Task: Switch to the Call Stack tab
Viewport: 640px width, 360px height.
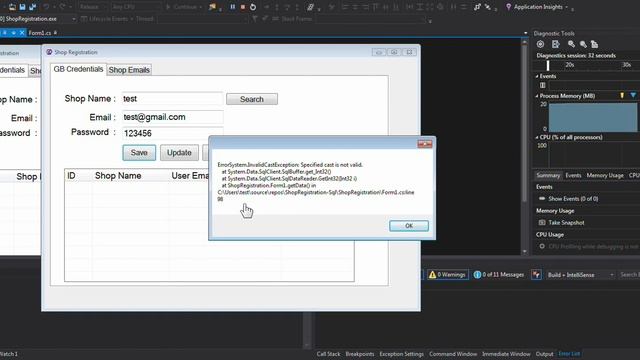Action: [x=328, y=354]
